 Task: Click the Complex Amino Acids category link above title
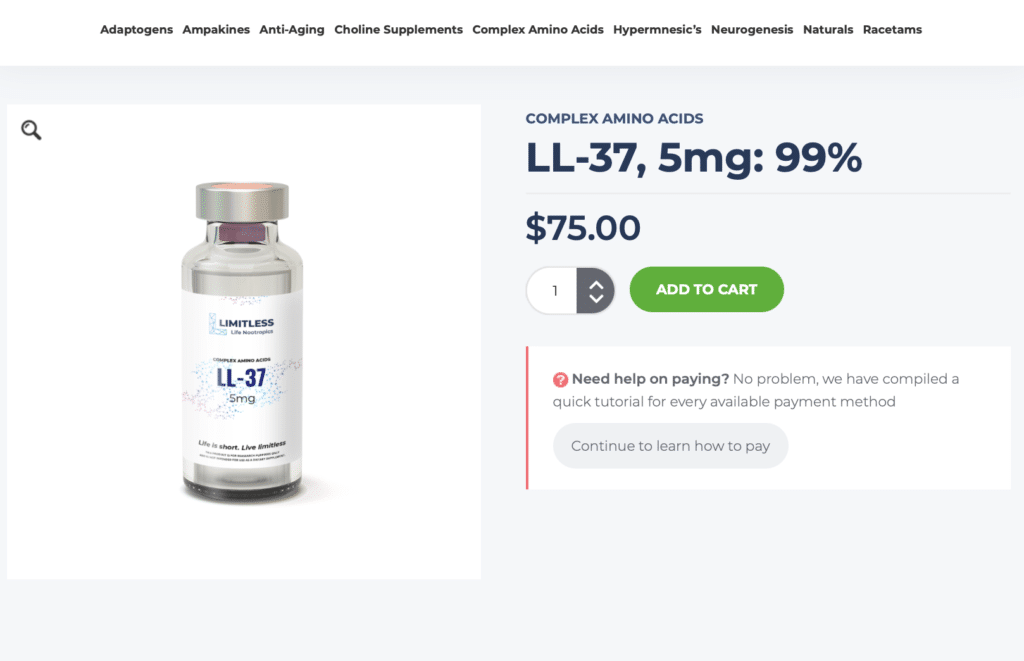tap(615, 118)
